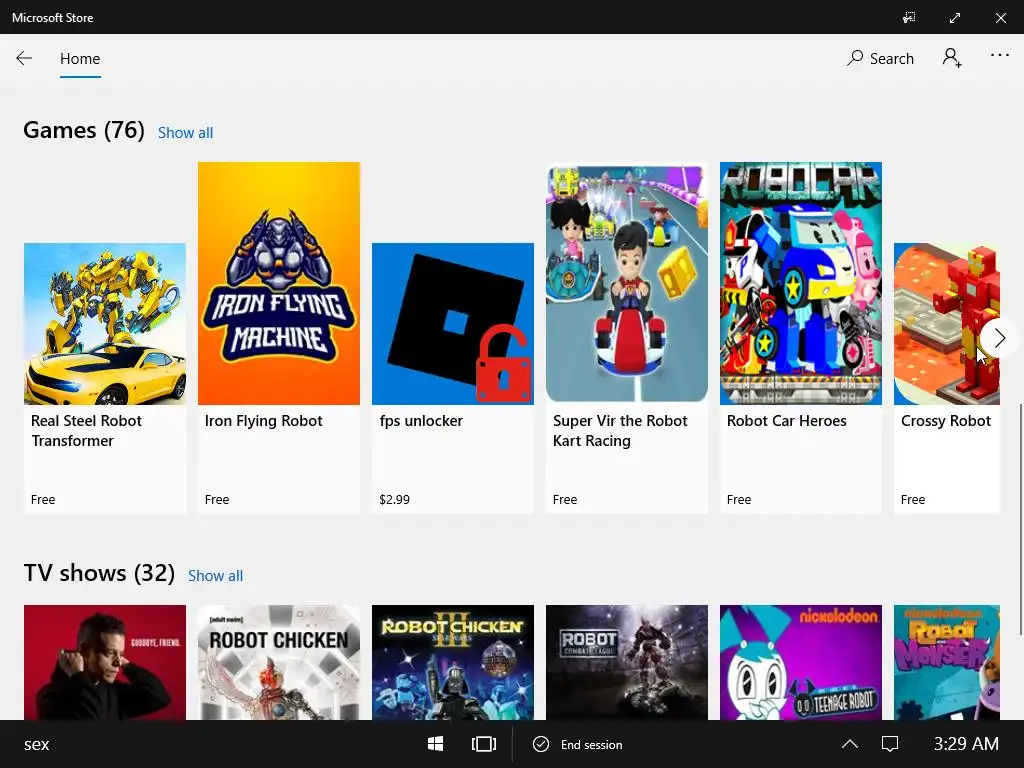Image resolution: width=1024 pixels, height=768 pixels.
Task: Open the three-dots more menu
Action: pyautogui.click(x=1000, y=56)
